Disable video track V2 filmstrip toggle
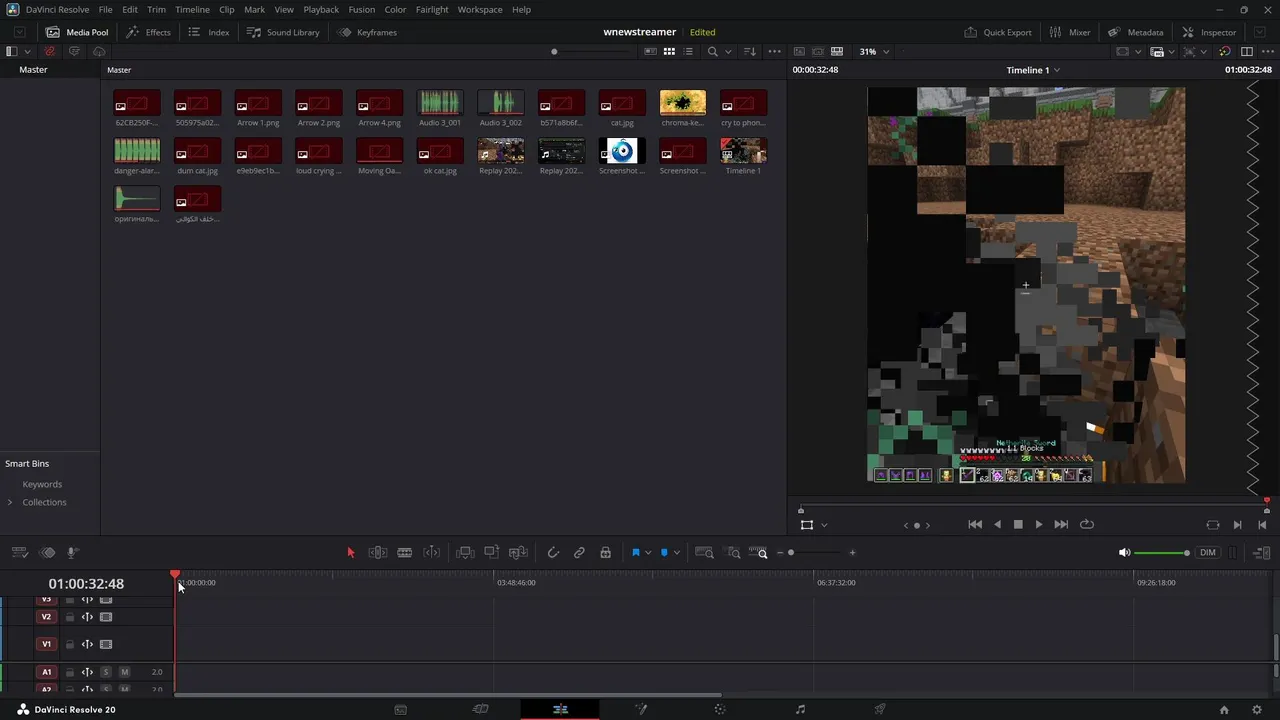 [106, 617]
